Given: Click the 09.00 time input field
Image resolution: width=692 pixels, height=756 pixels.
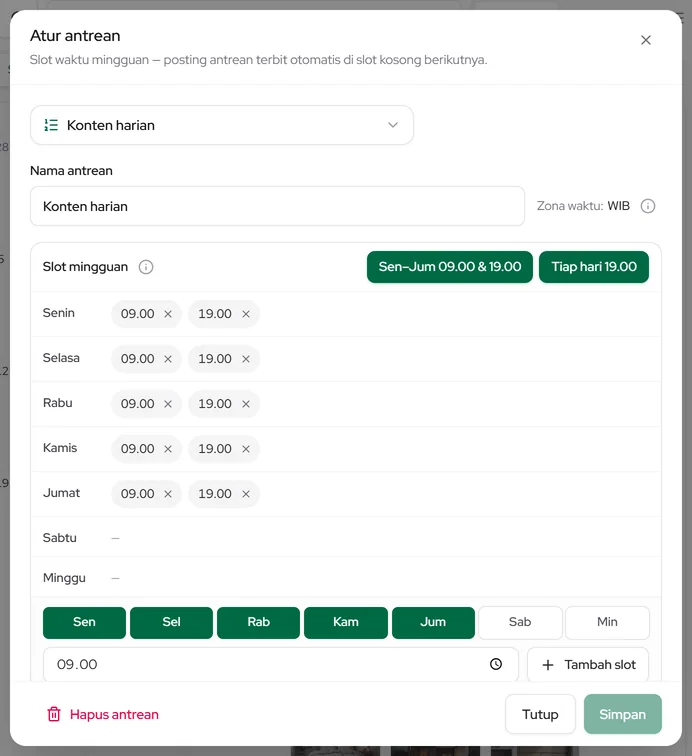Looking at the screenshot, I should point(281,664).
